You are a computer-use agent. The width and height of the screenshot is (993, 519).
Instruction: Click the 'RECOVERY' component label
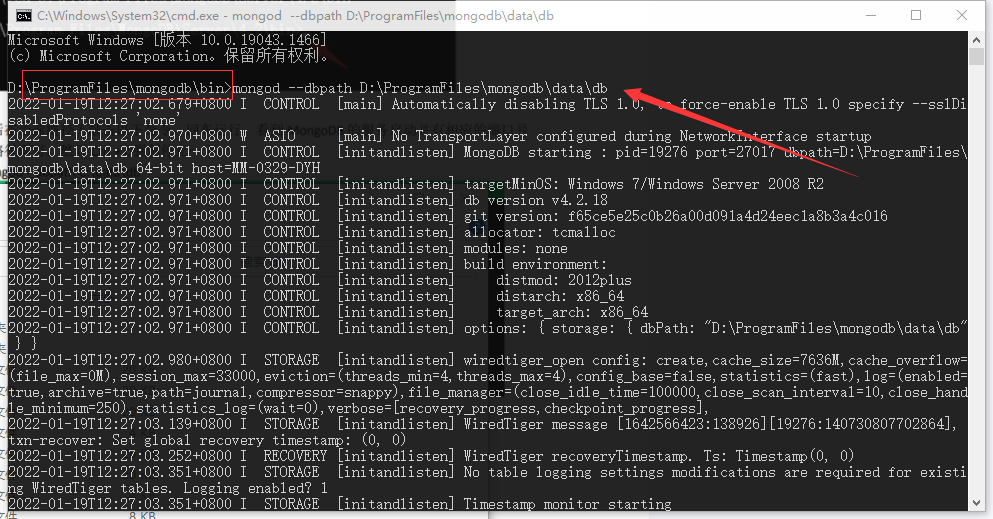[295, 456]
